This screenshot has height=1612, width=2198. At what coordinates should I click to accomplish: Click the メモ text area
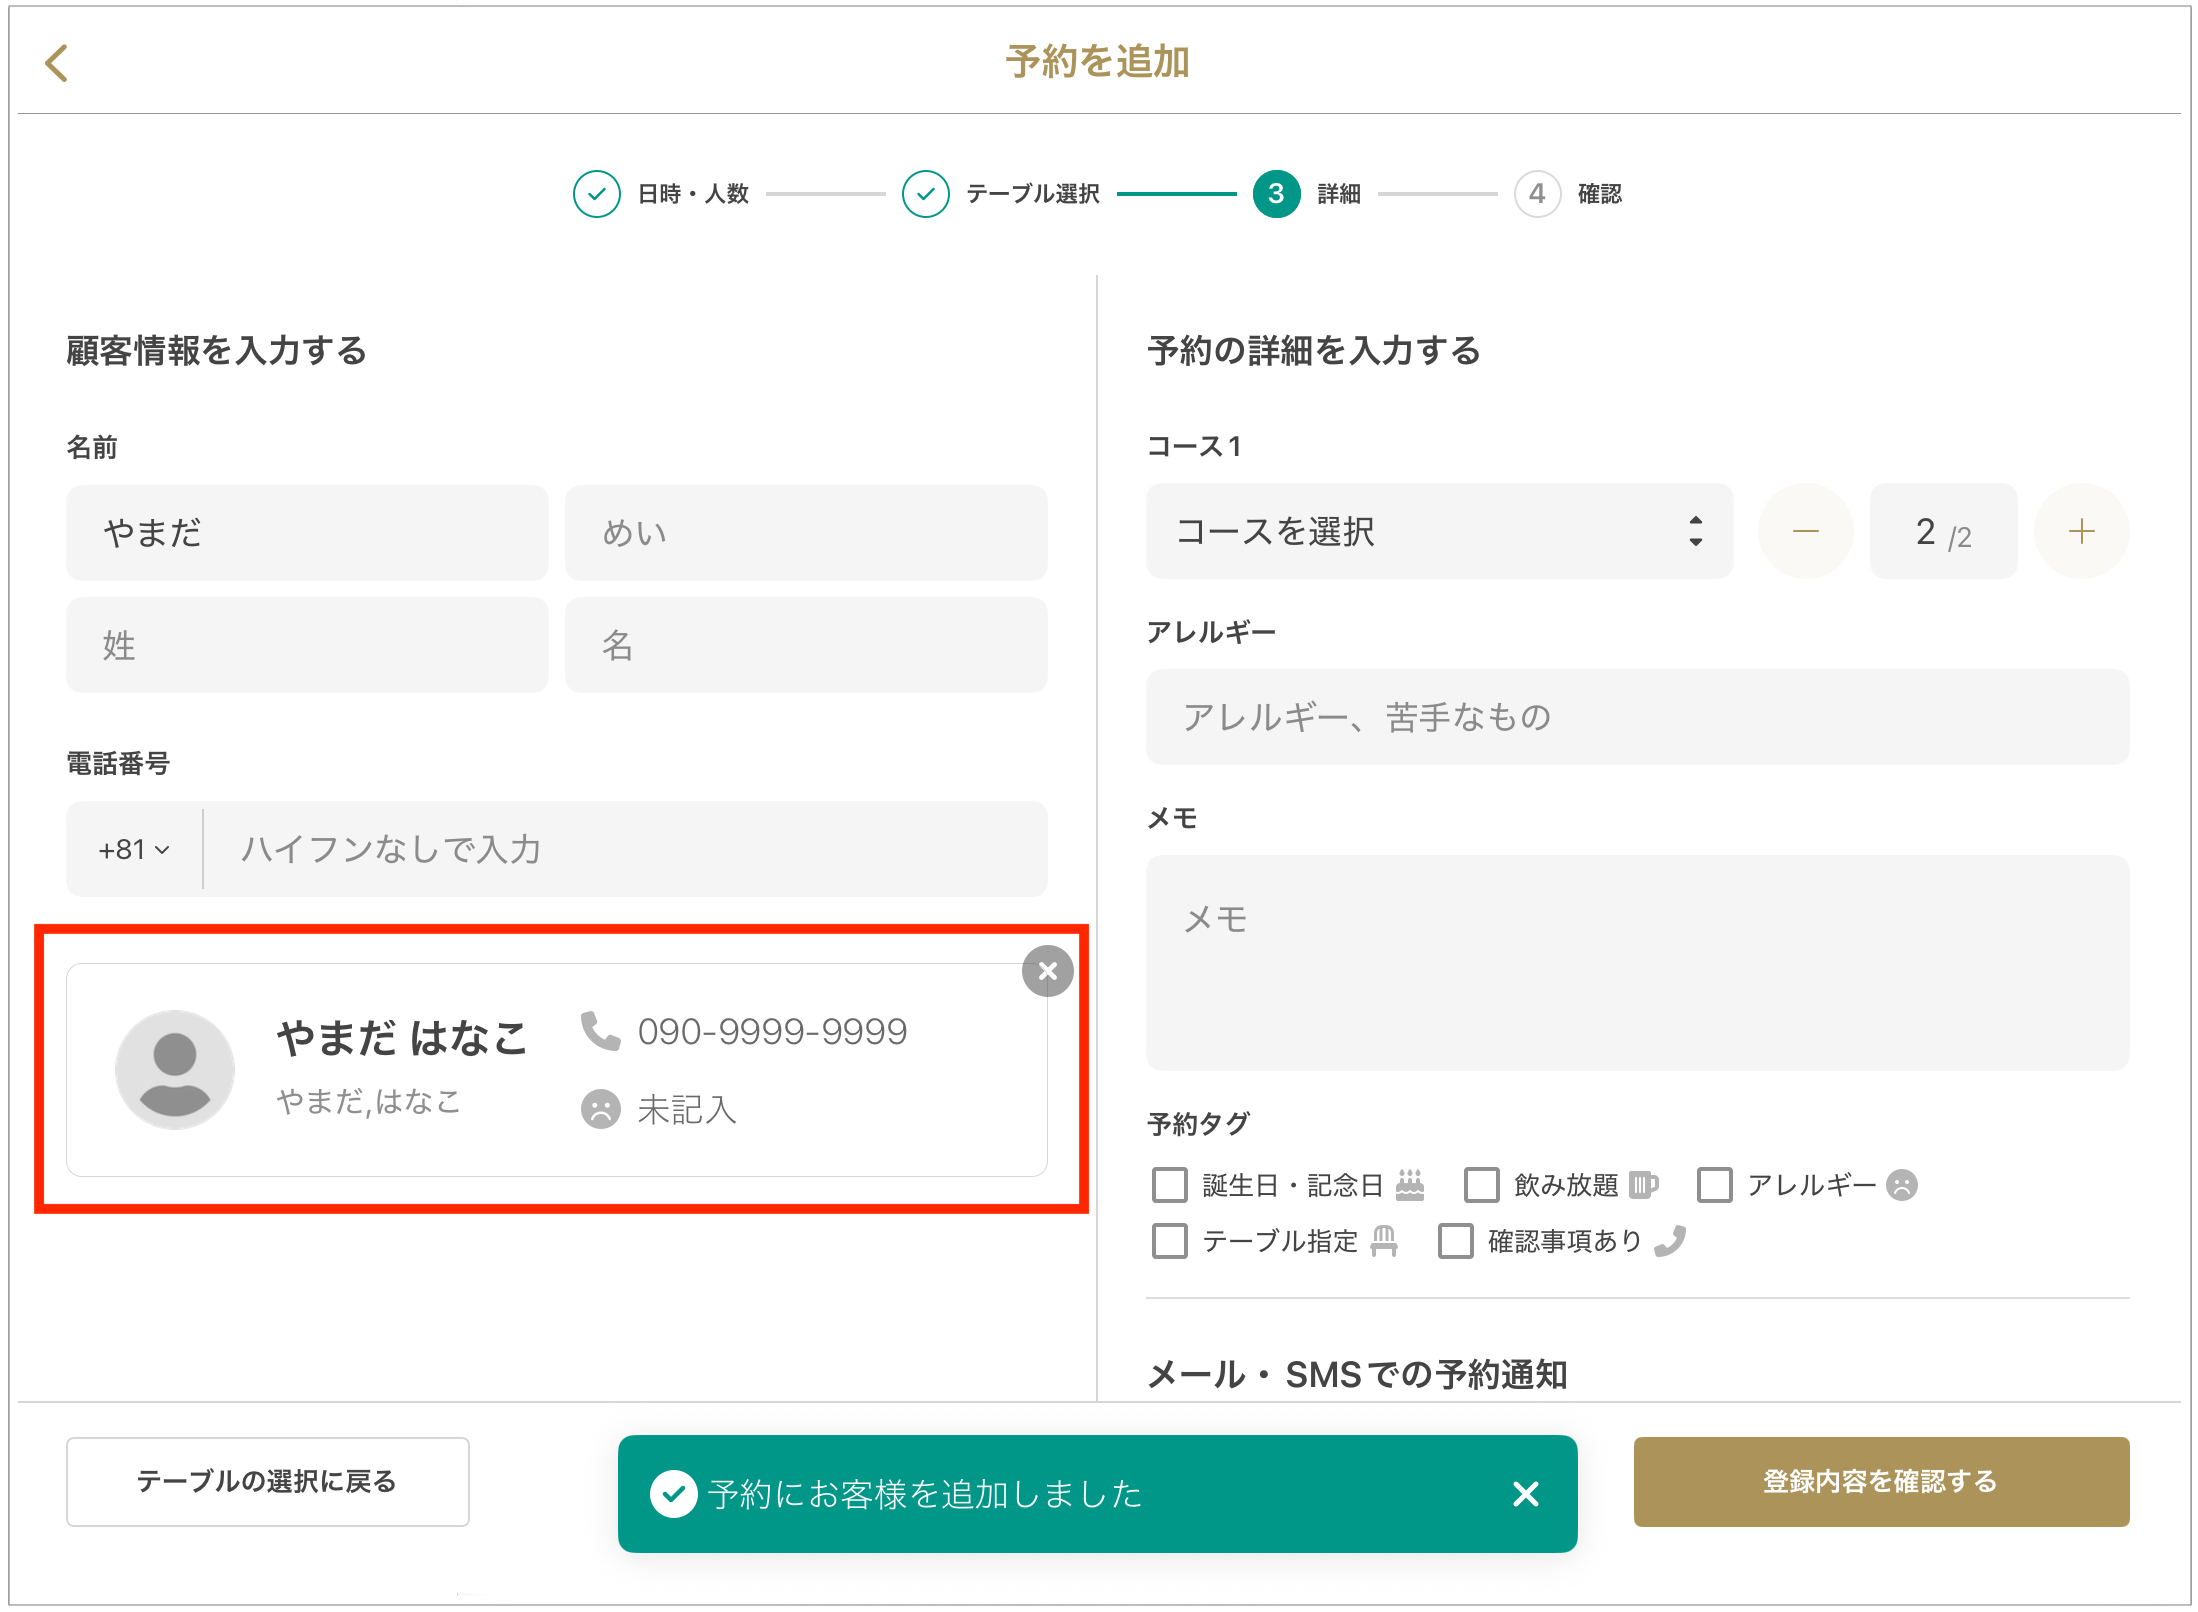[1637, 962]
